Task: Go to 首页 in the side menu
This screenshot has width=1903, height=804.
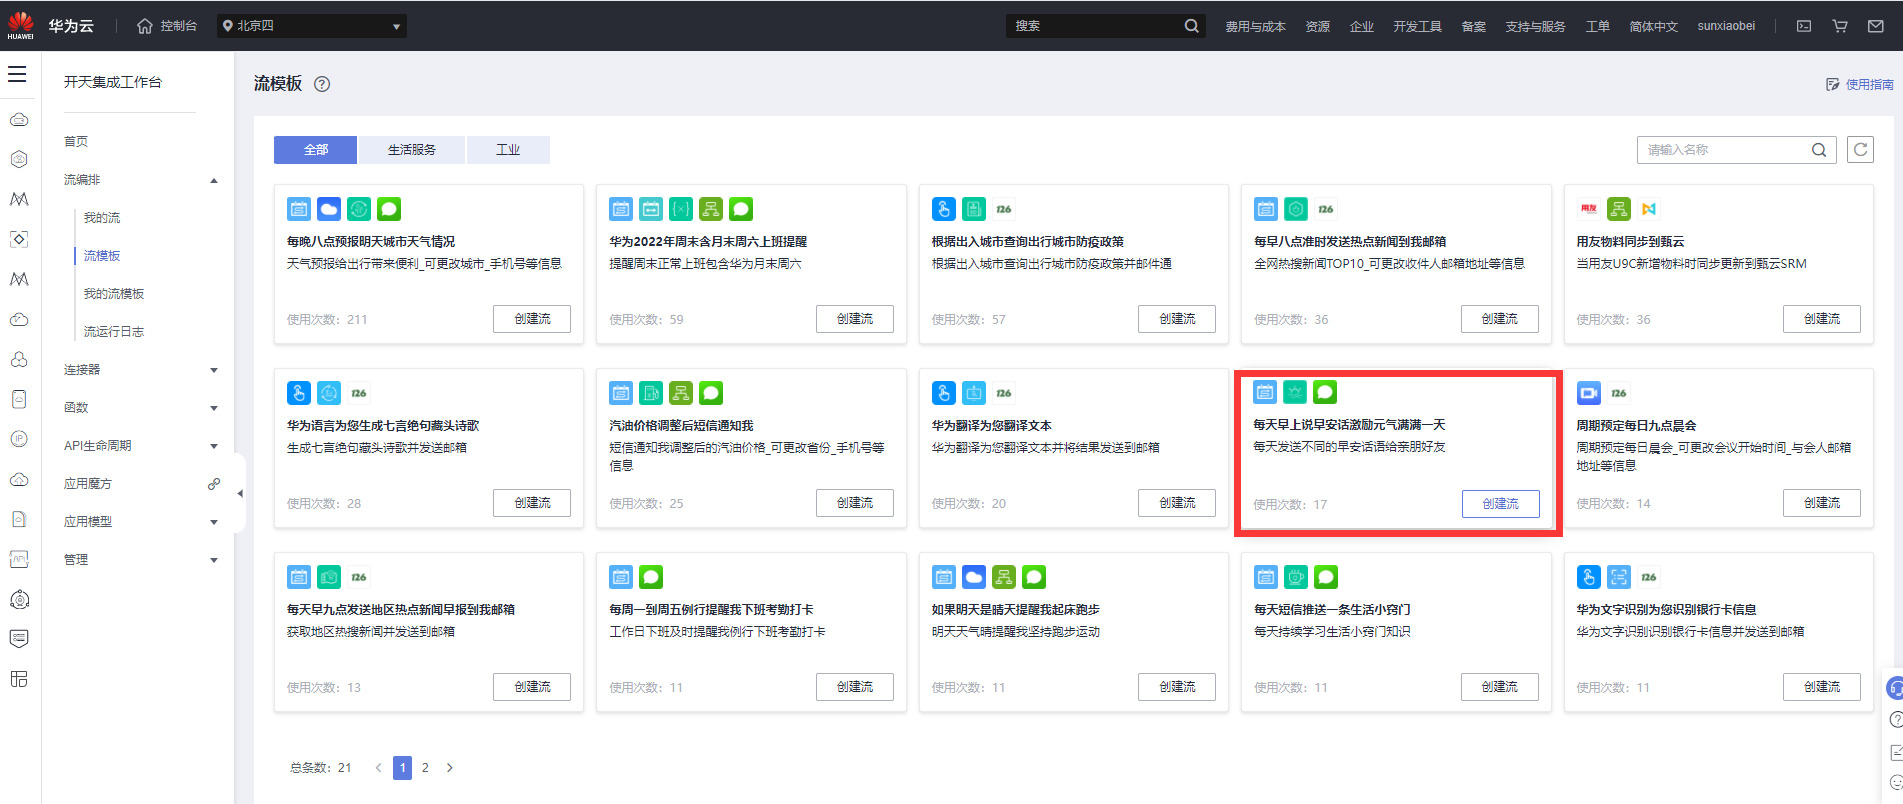Action: coord(76,142)
